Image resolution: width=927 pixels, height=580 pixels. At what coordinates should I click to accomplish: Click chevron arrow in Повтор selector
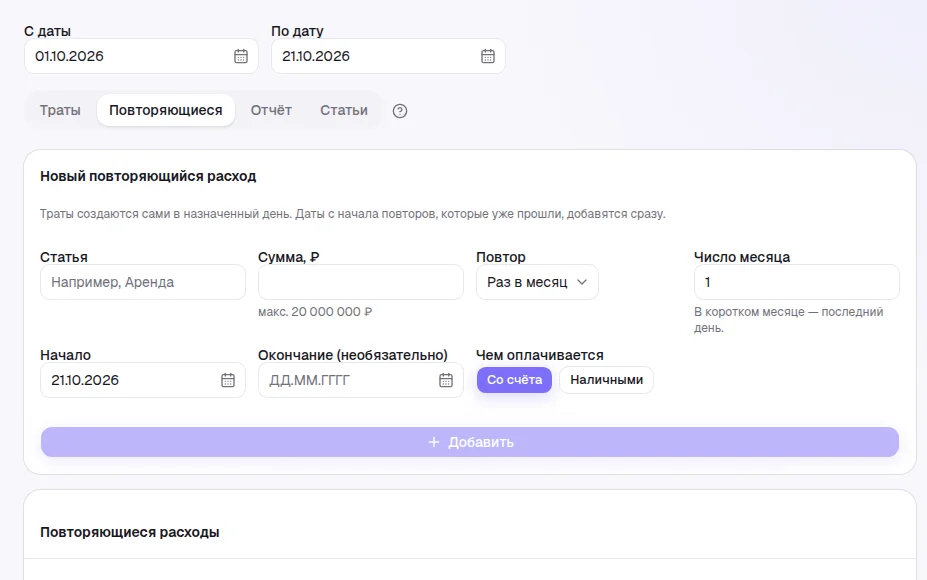coord(582,282)
